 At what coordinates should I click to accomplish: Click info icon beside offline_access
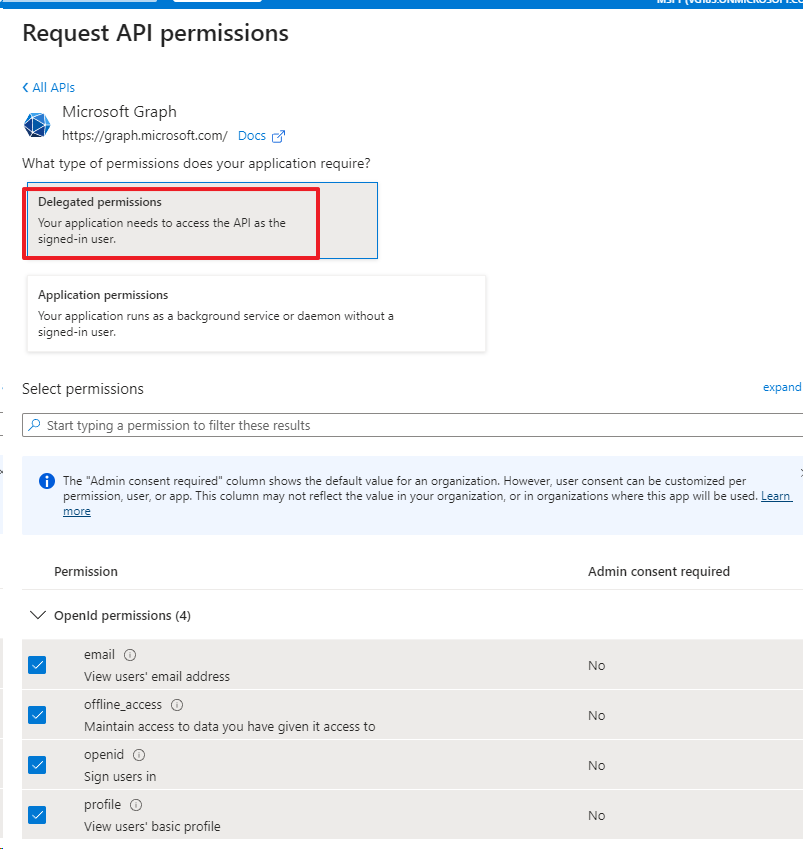(177, 705)
